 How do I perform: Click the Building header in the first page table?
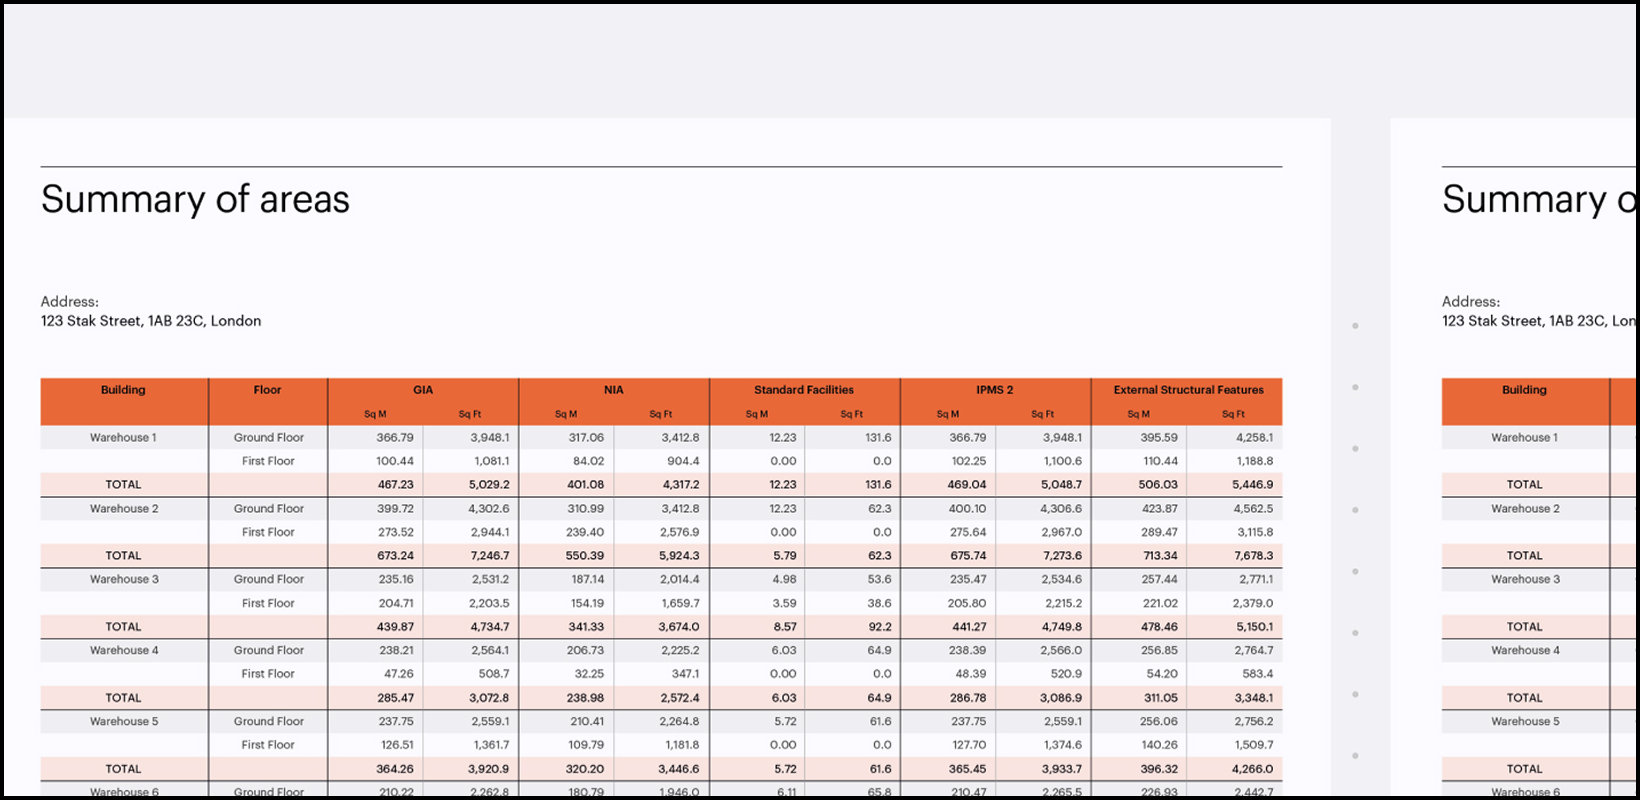point(123,390)
